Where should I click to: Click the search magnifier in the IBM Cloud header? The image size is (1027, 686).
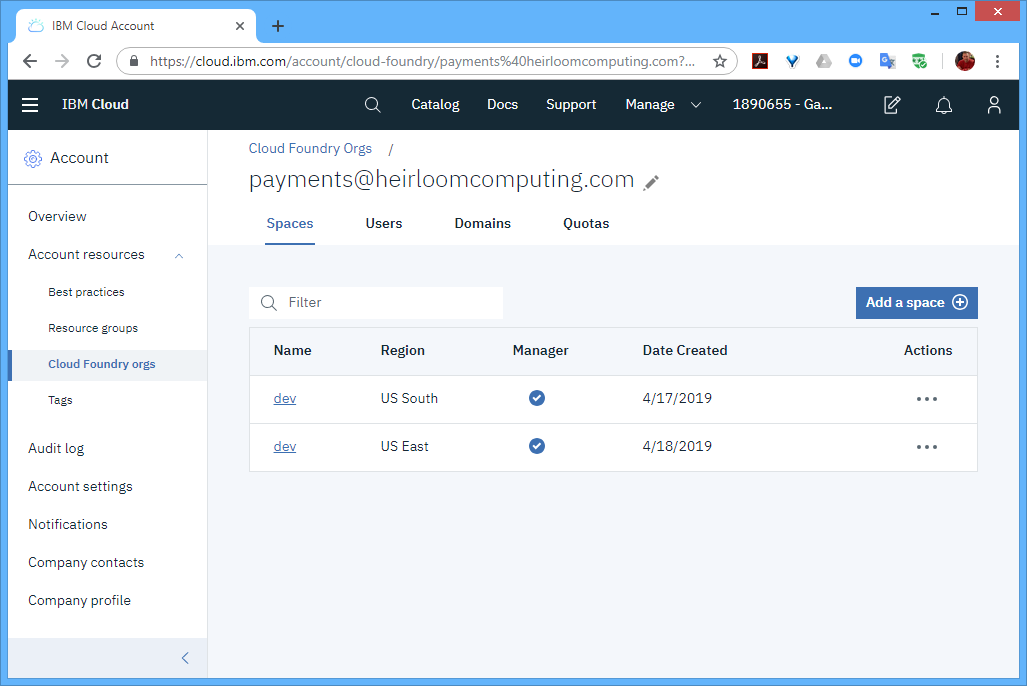pos(373,105)
